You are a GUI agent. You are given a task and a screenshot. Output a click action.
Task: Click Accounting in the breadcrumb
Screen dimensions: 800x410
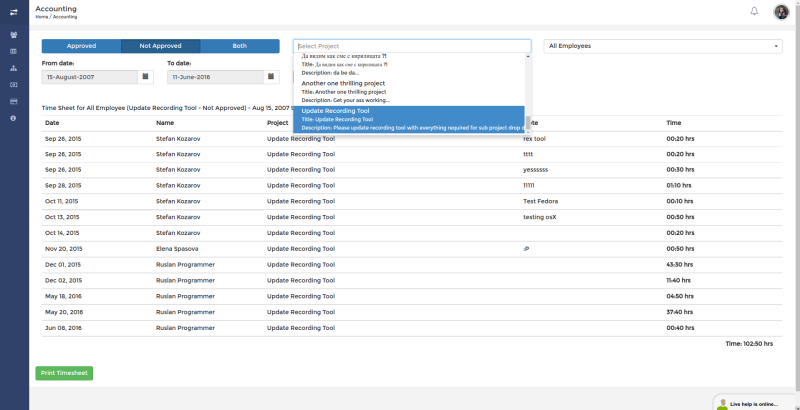pyautogui.click(x=65, y=17)
